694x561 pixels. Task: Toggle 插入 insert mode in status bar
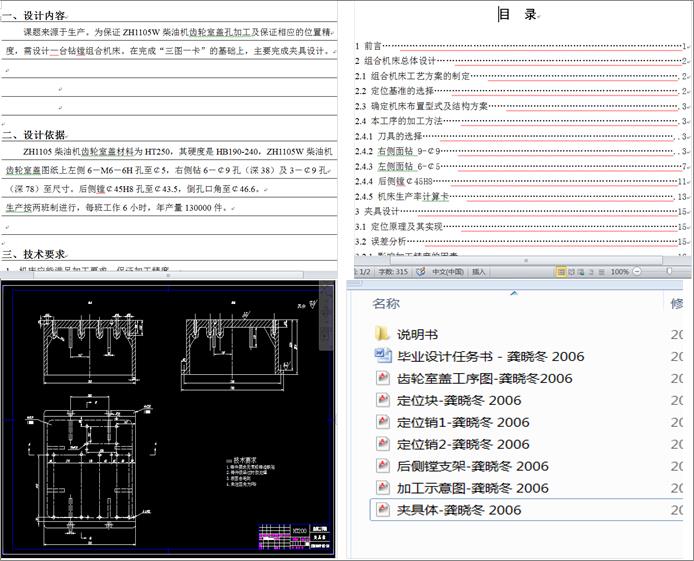[478, 271]
